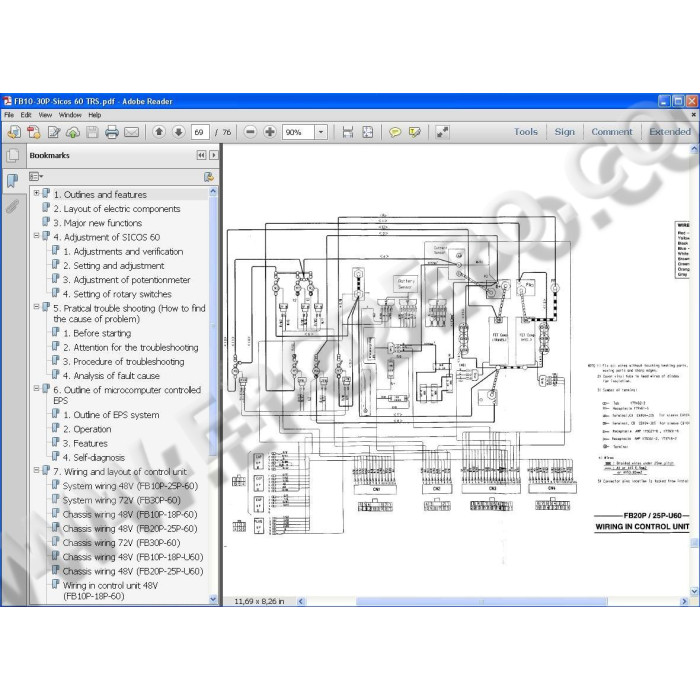Open the Window menu
This screenshot has width=700, height=700.
(x=70, y=115)
